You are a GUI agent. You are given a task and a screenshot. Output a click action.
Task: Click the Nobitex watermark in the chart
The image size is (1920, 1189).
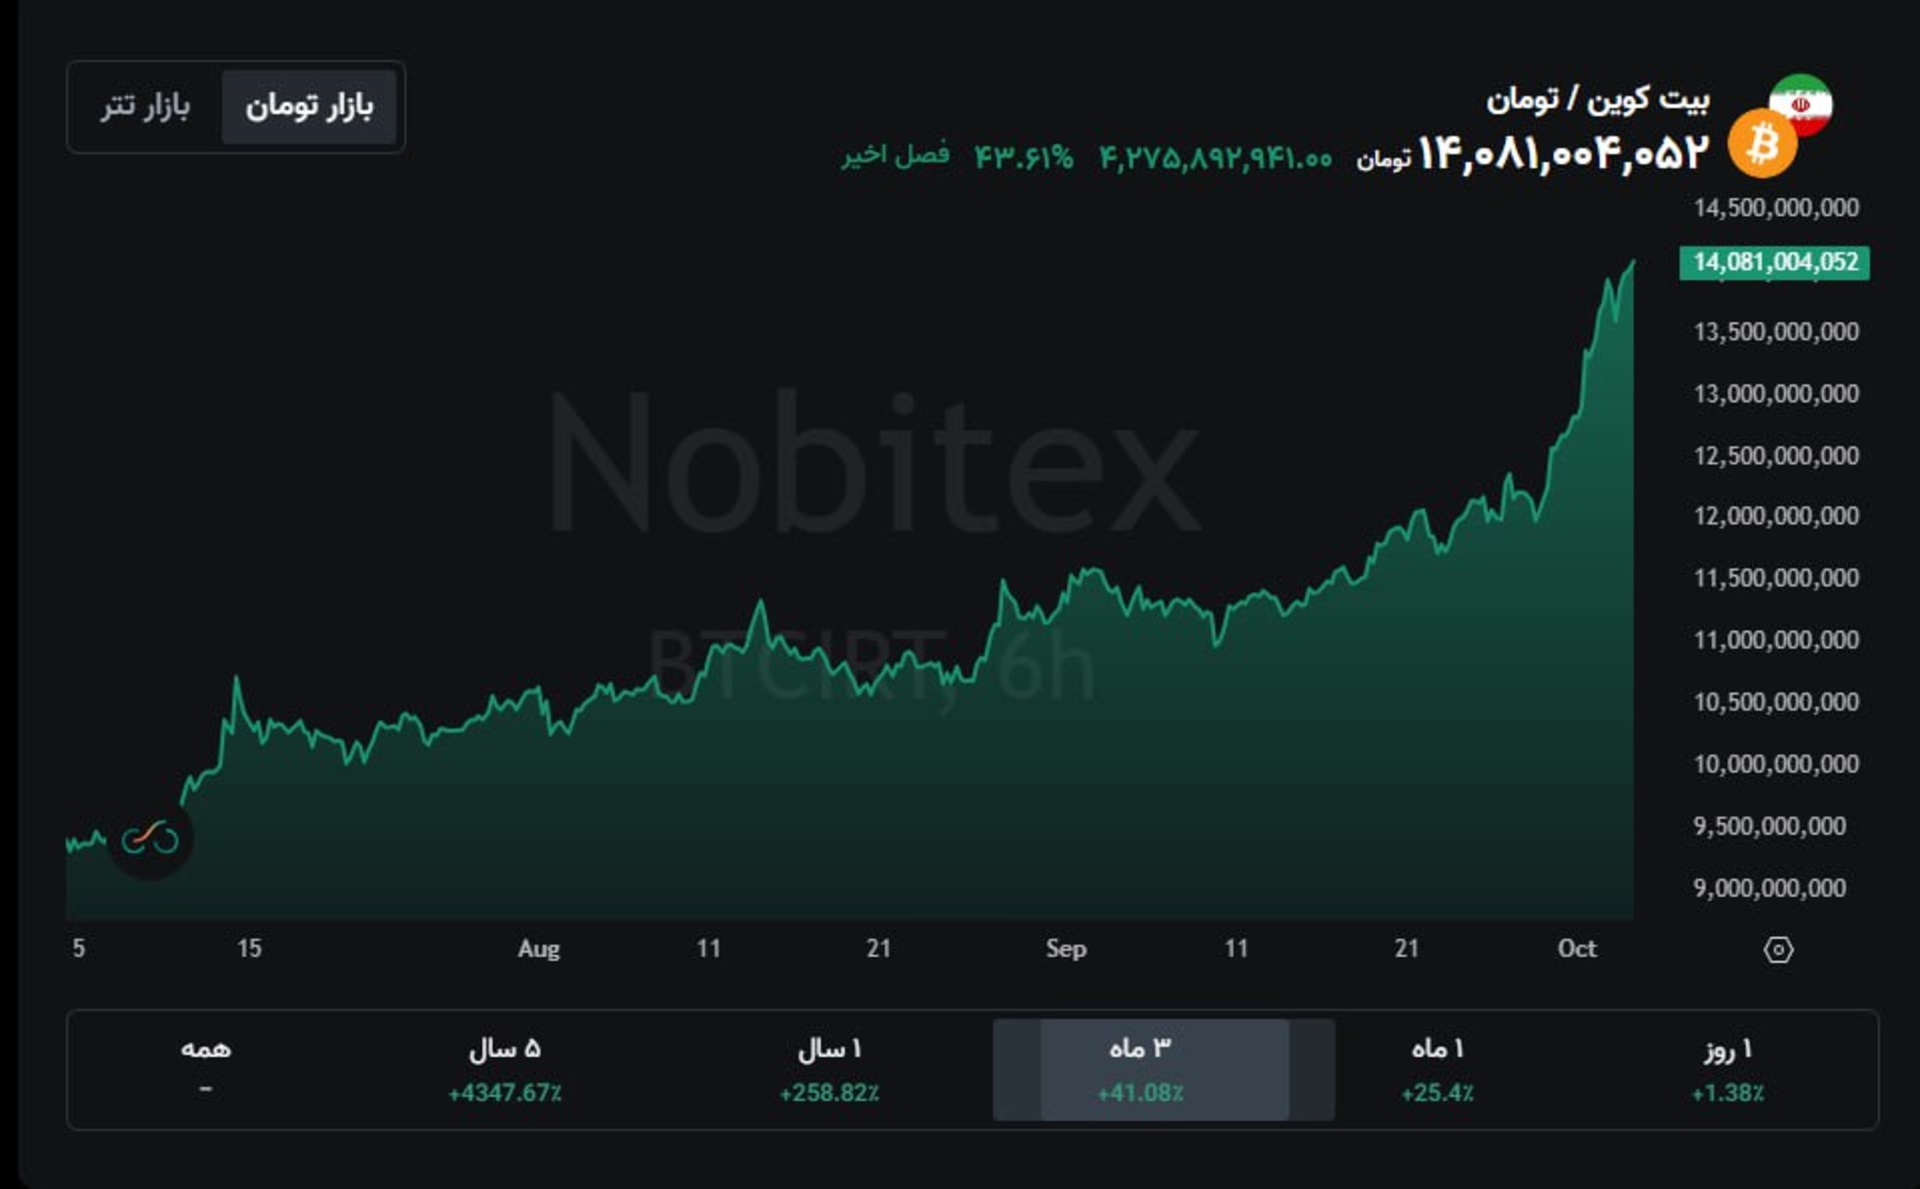(x=872, y=465)
